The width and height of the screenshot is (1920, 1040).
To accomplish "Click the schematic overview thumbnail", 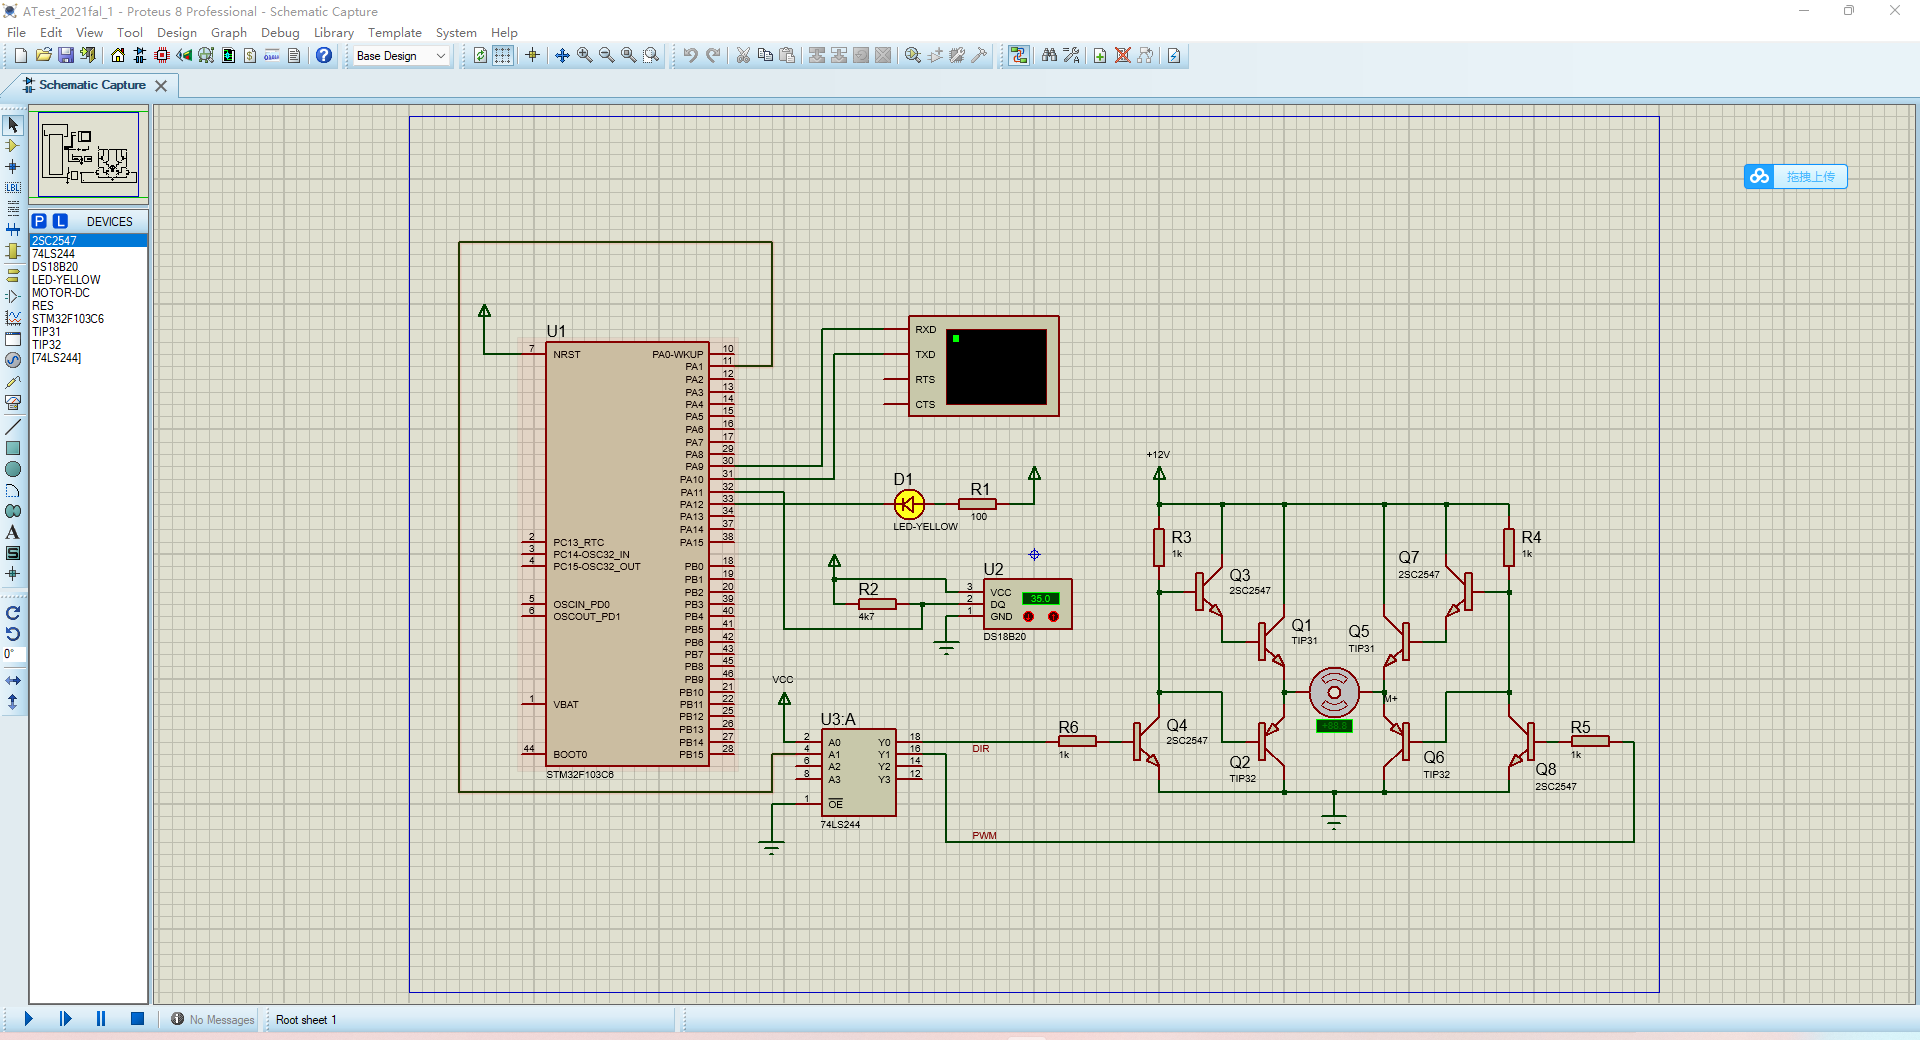I will tap(89, 154).
